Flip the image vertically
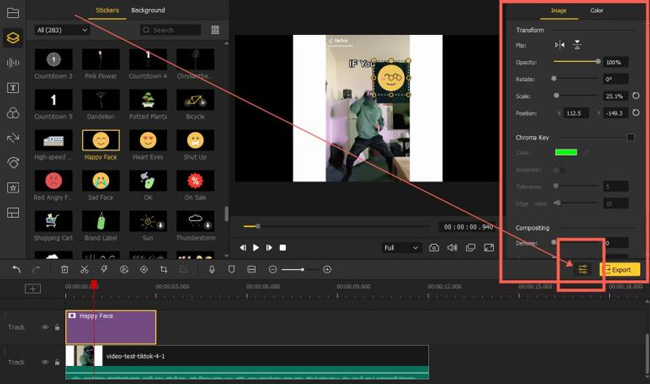650x384 pixels. [577, 45]
